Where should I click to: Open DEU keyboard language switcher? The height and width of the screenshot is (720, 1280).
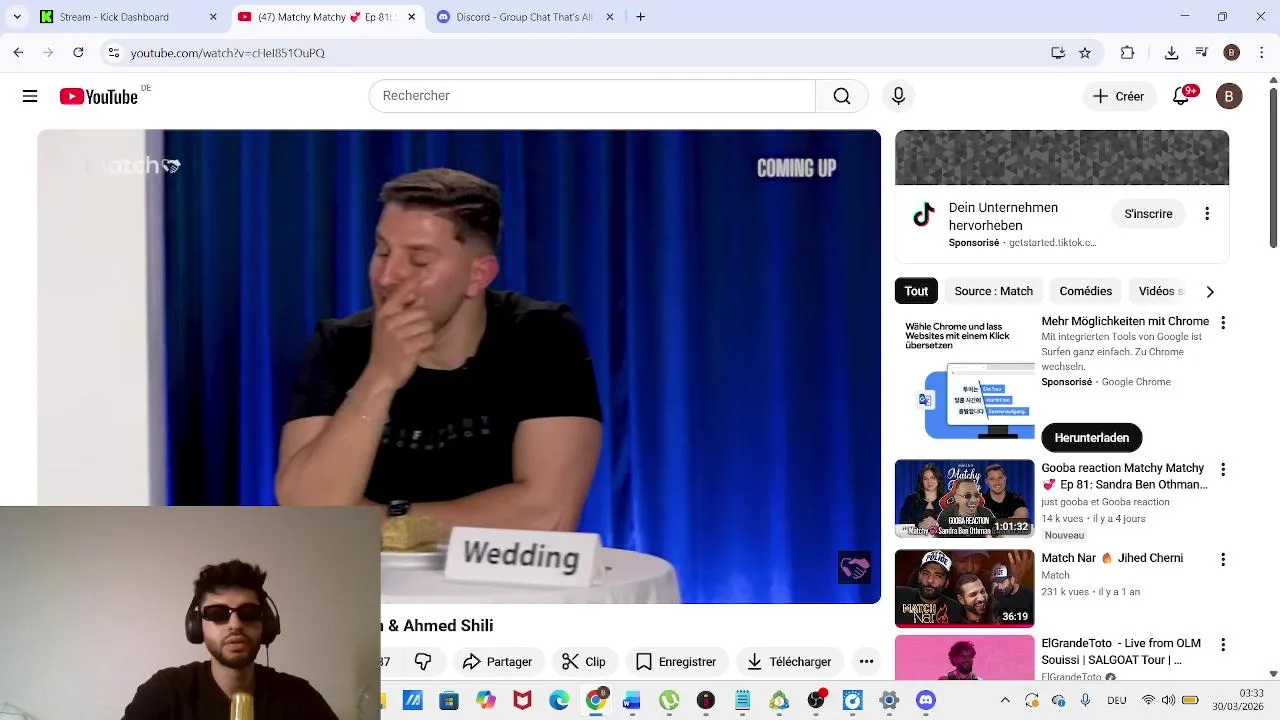1117,700
